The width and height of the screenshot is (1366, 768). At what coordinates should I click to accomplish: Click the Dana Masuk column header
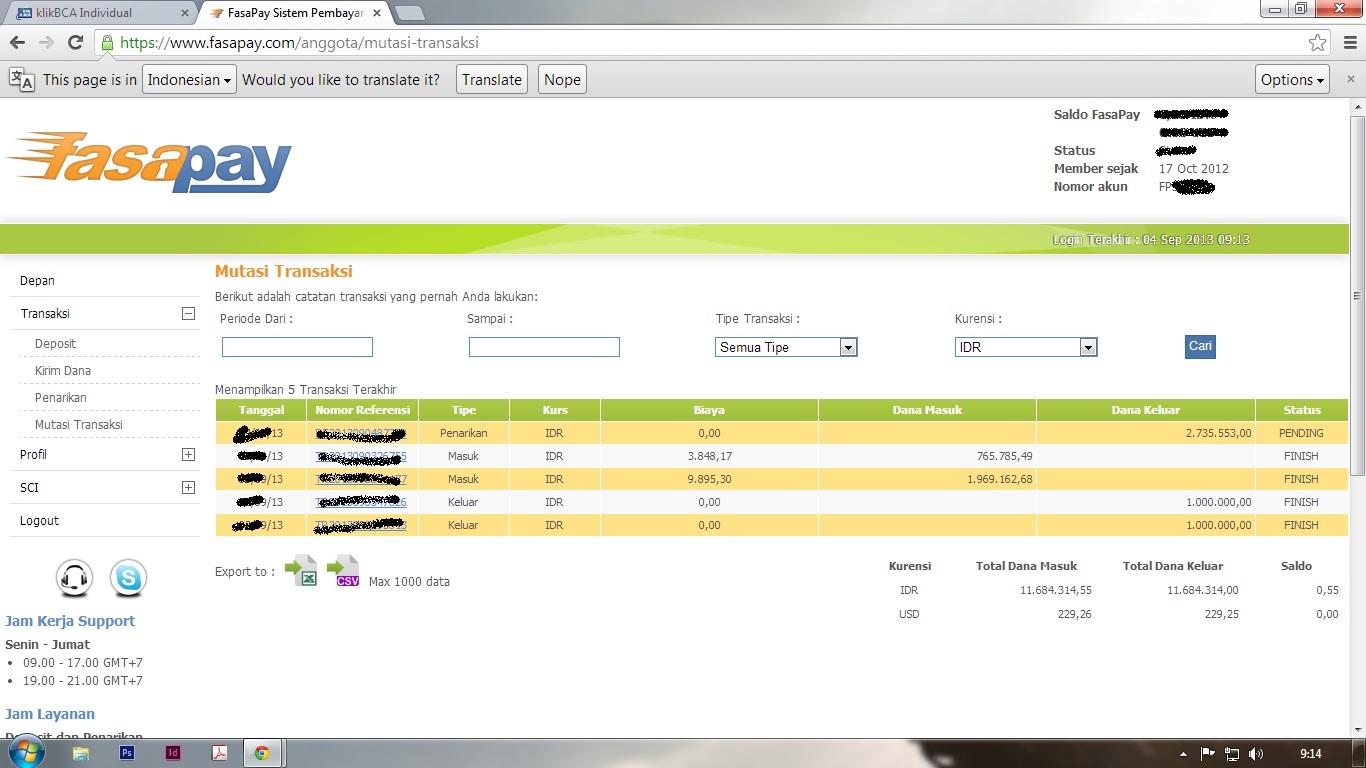point(927,410)
